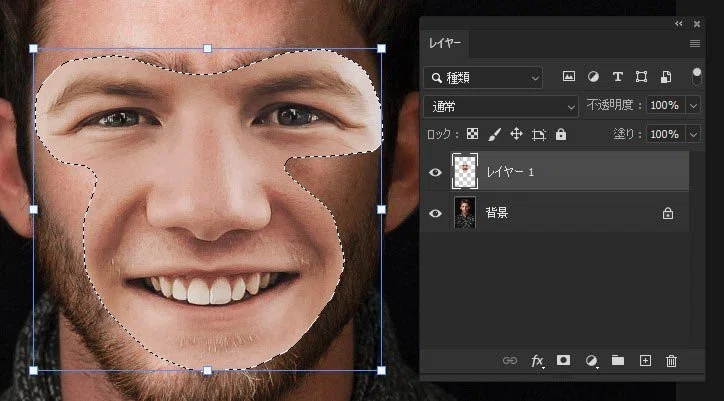Image resolution: width=724 pixels, height=401 pixels.
Task: Filter layers by type (T) icon
Action: click(x=617, y=77)
